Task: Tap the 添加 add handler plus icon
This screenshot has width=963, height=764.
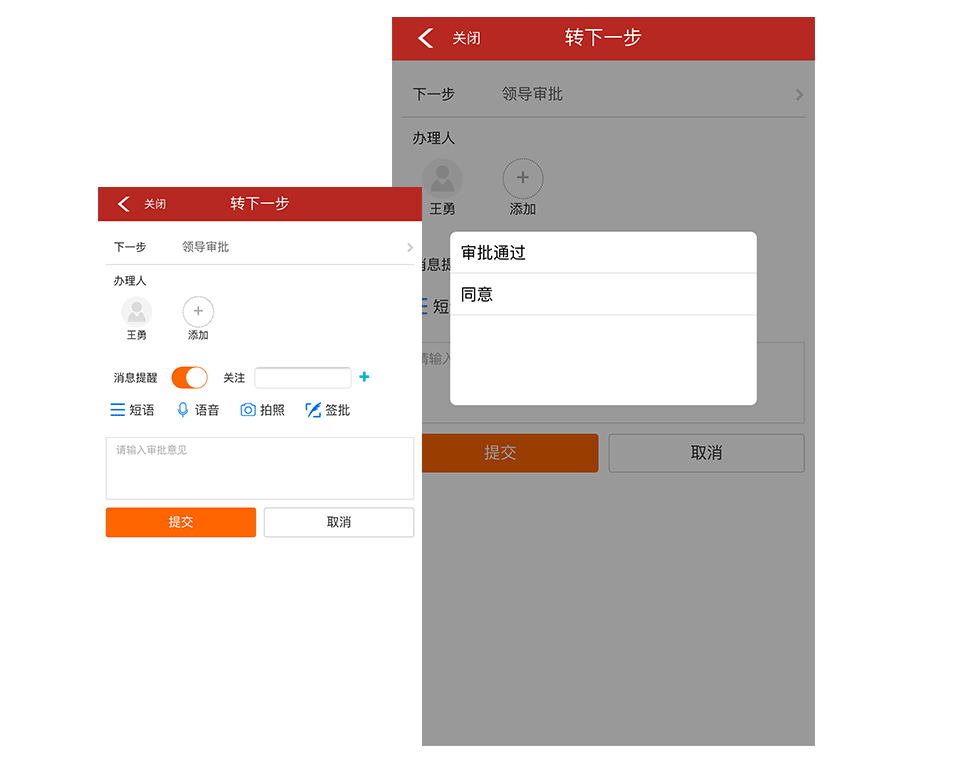Action: pyautogui.click(x=197, y=312)
